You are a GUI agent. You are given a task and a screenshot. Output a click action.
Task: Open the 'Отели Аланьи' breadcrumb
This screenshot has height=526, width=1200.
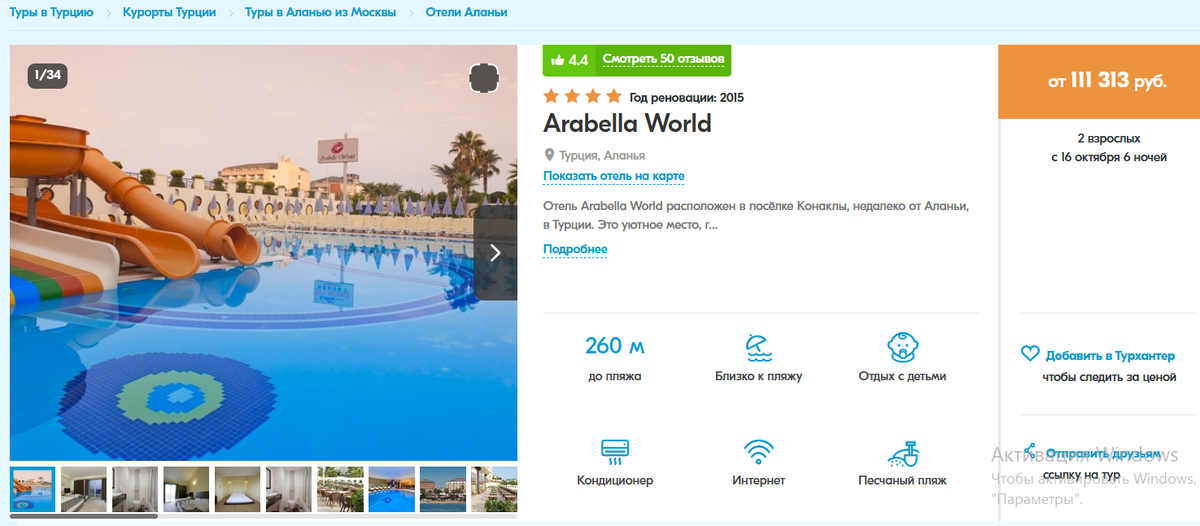click(466, 13)
